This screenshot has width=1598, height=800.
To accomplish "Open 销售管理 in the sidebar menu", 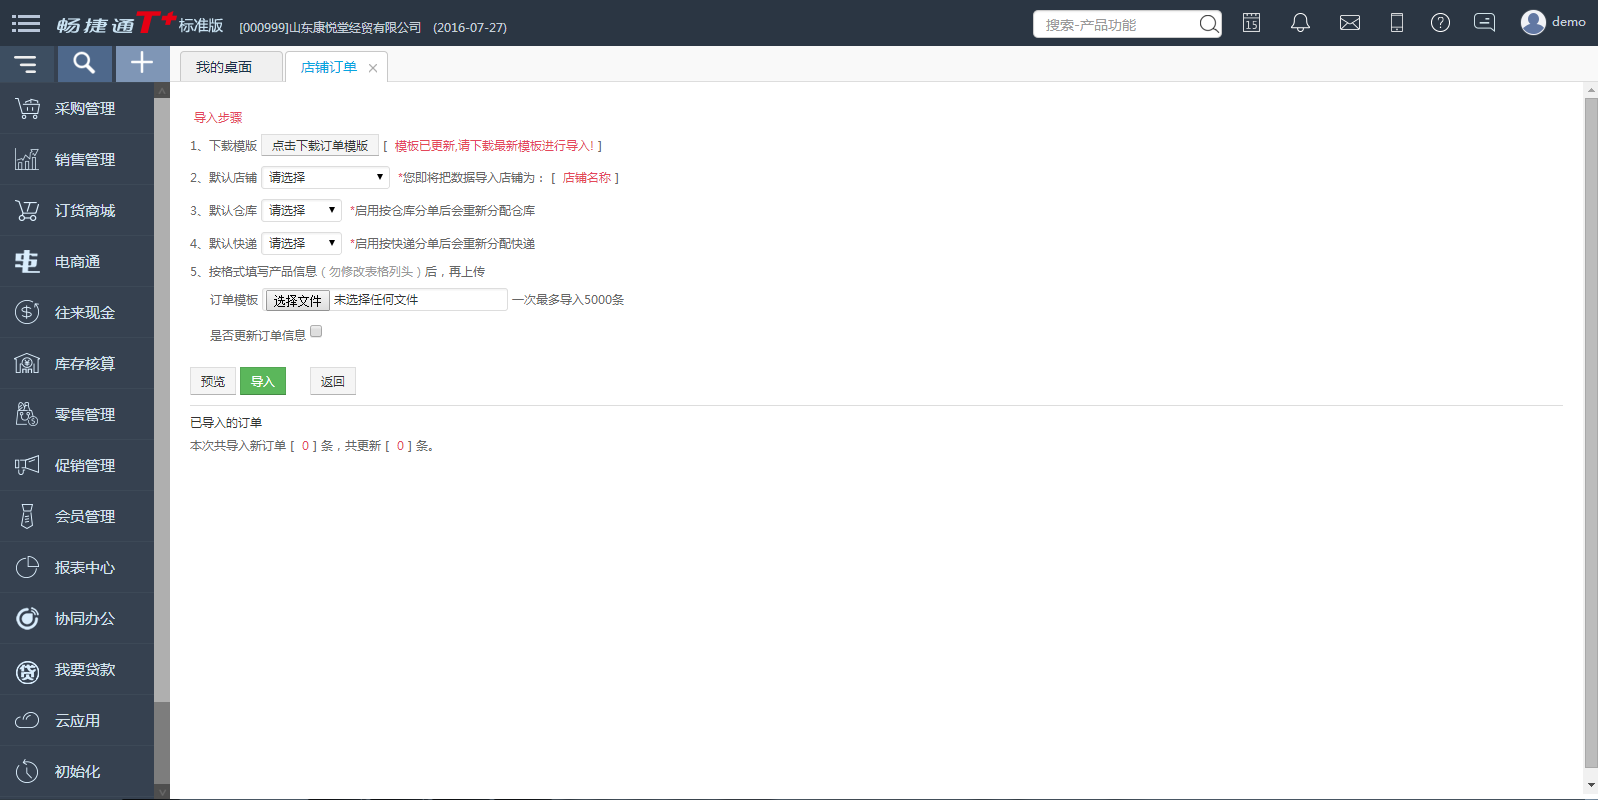I will pos(84,160).
